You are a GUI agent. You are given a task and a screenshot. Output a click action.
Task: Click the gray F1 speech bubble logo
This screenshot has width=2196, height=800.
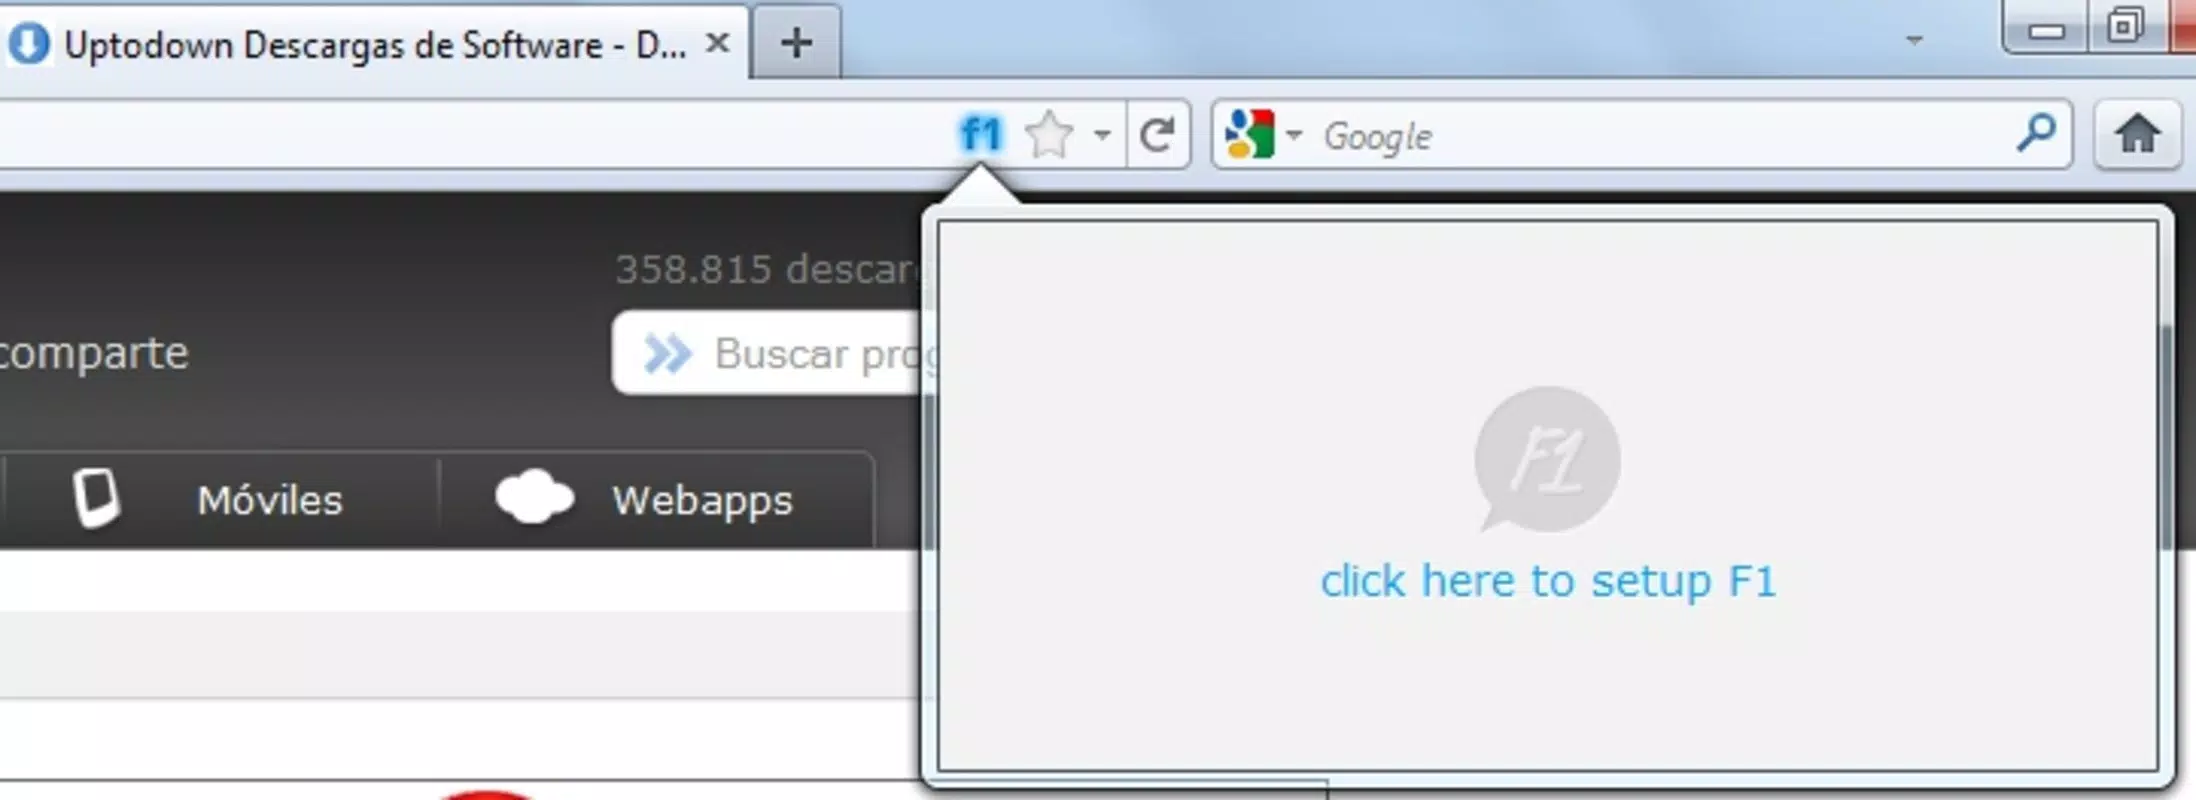point(1547,459)
